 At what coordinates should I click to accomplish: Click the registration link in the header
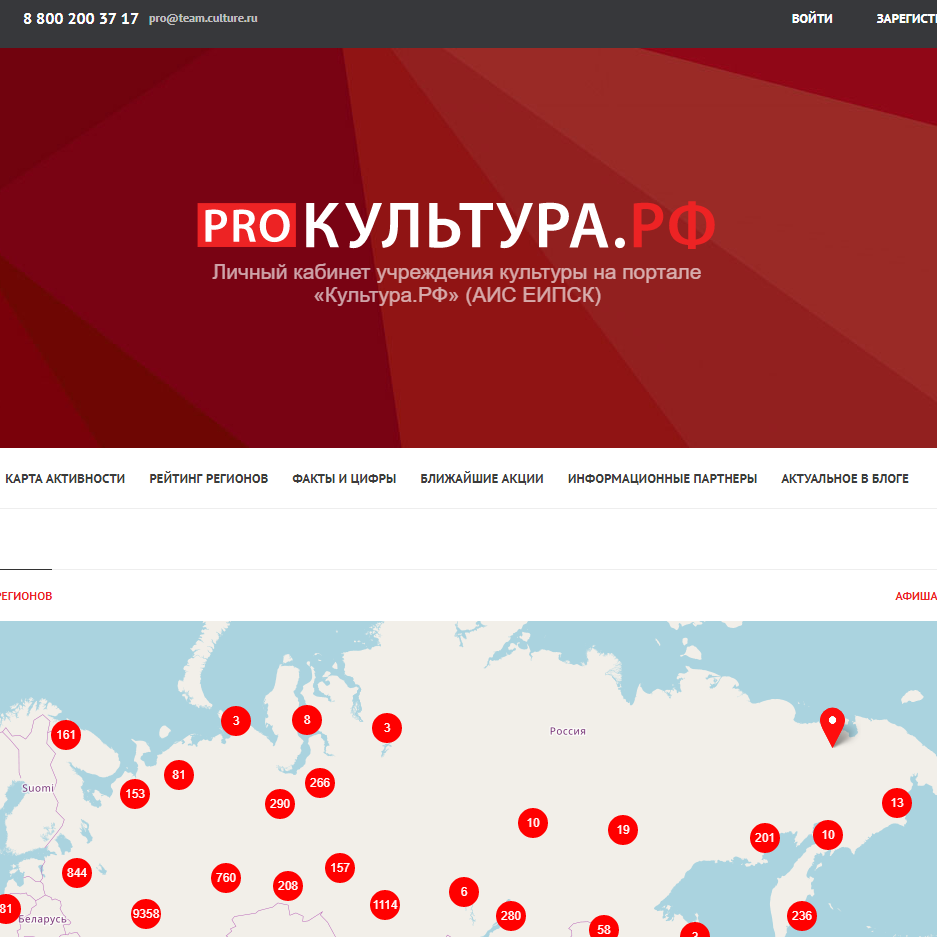click(x=906, y=19)
